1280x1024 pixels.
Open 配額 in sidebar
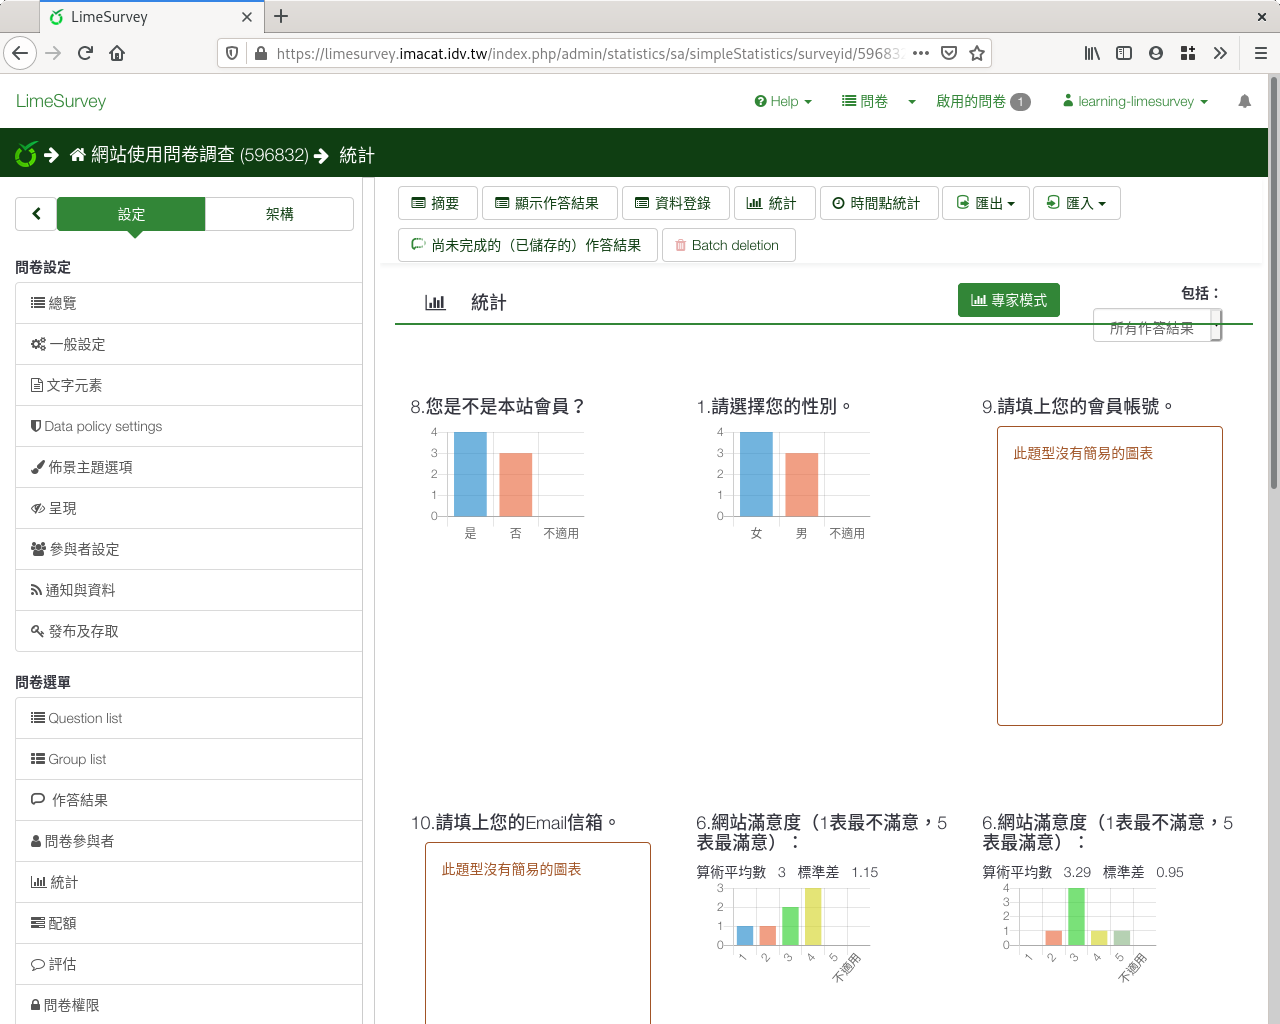[189, 923]
